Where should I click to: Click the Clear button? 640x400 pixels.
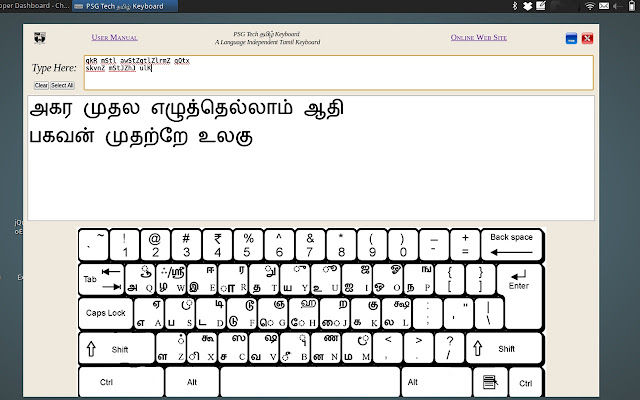(41, 85)
